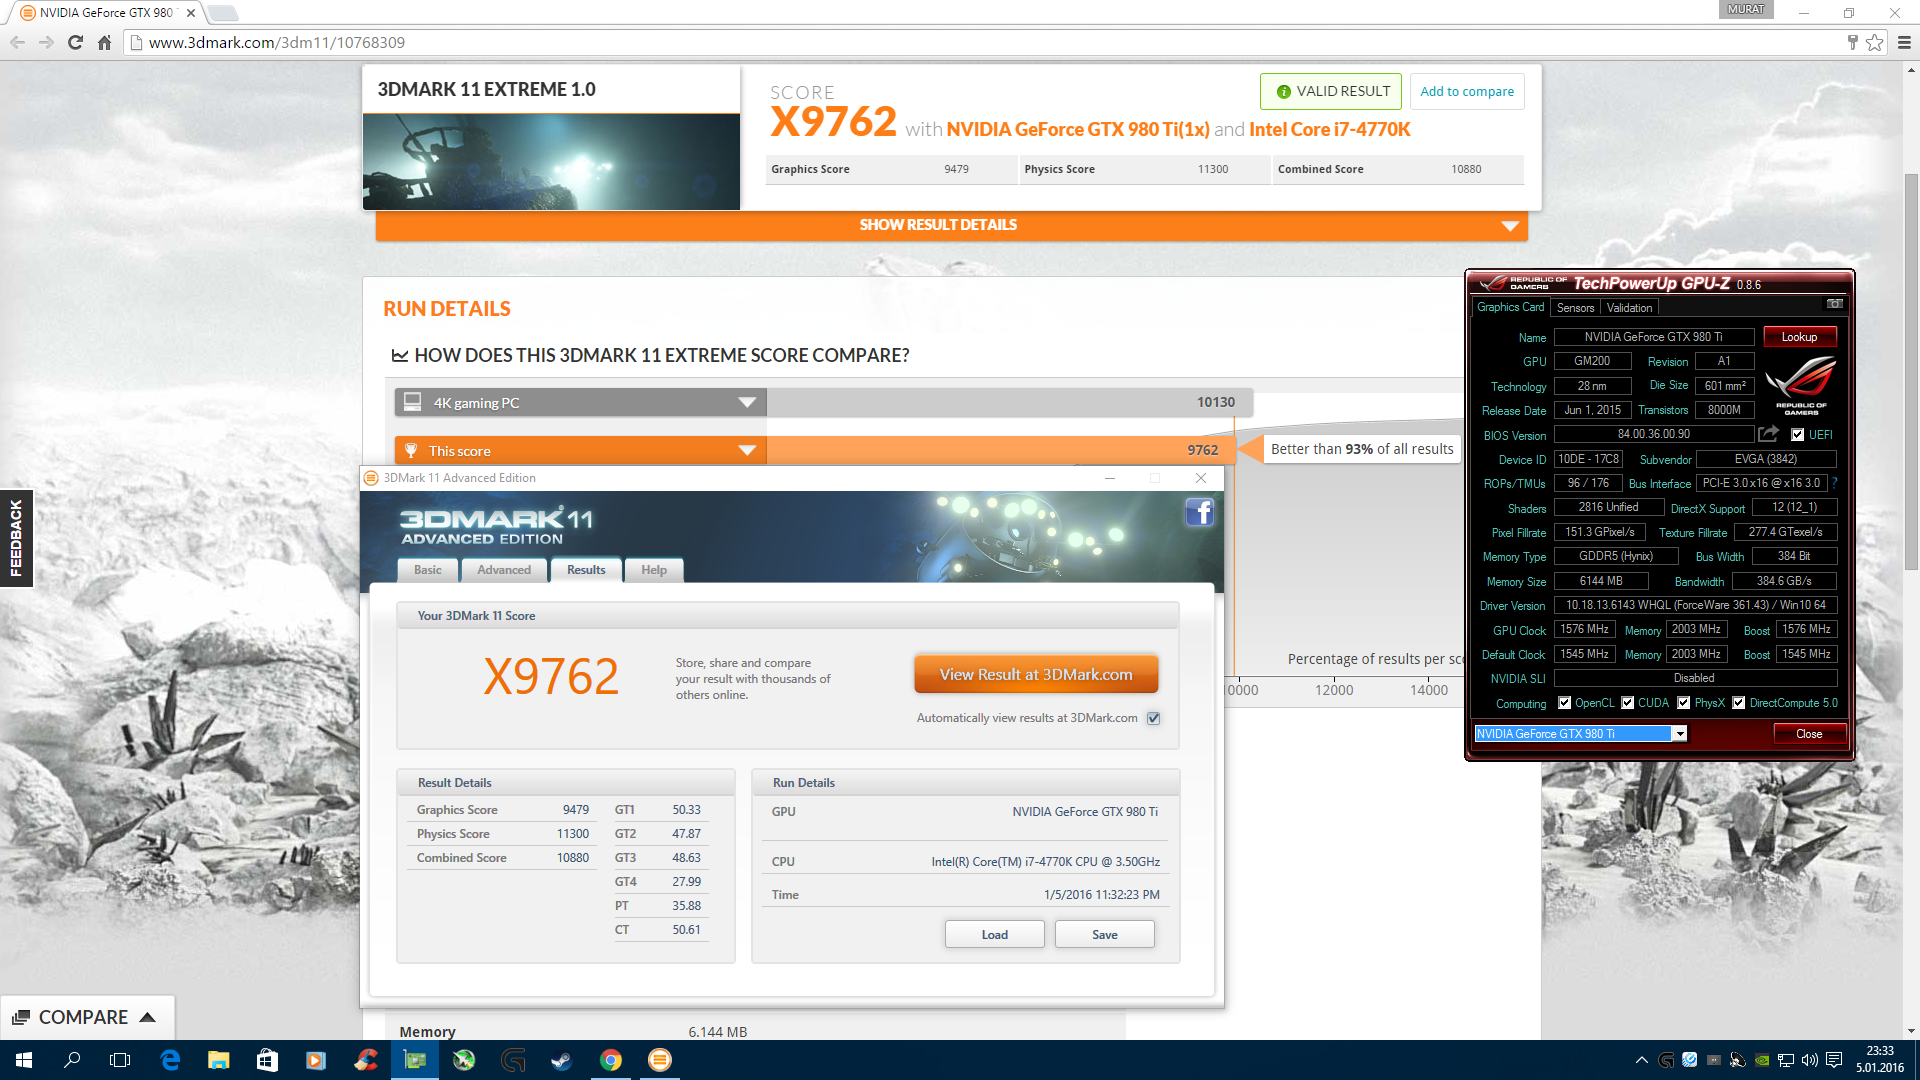Switch to the Advanced tab in 3DMark 11

(x=504, y=570)
